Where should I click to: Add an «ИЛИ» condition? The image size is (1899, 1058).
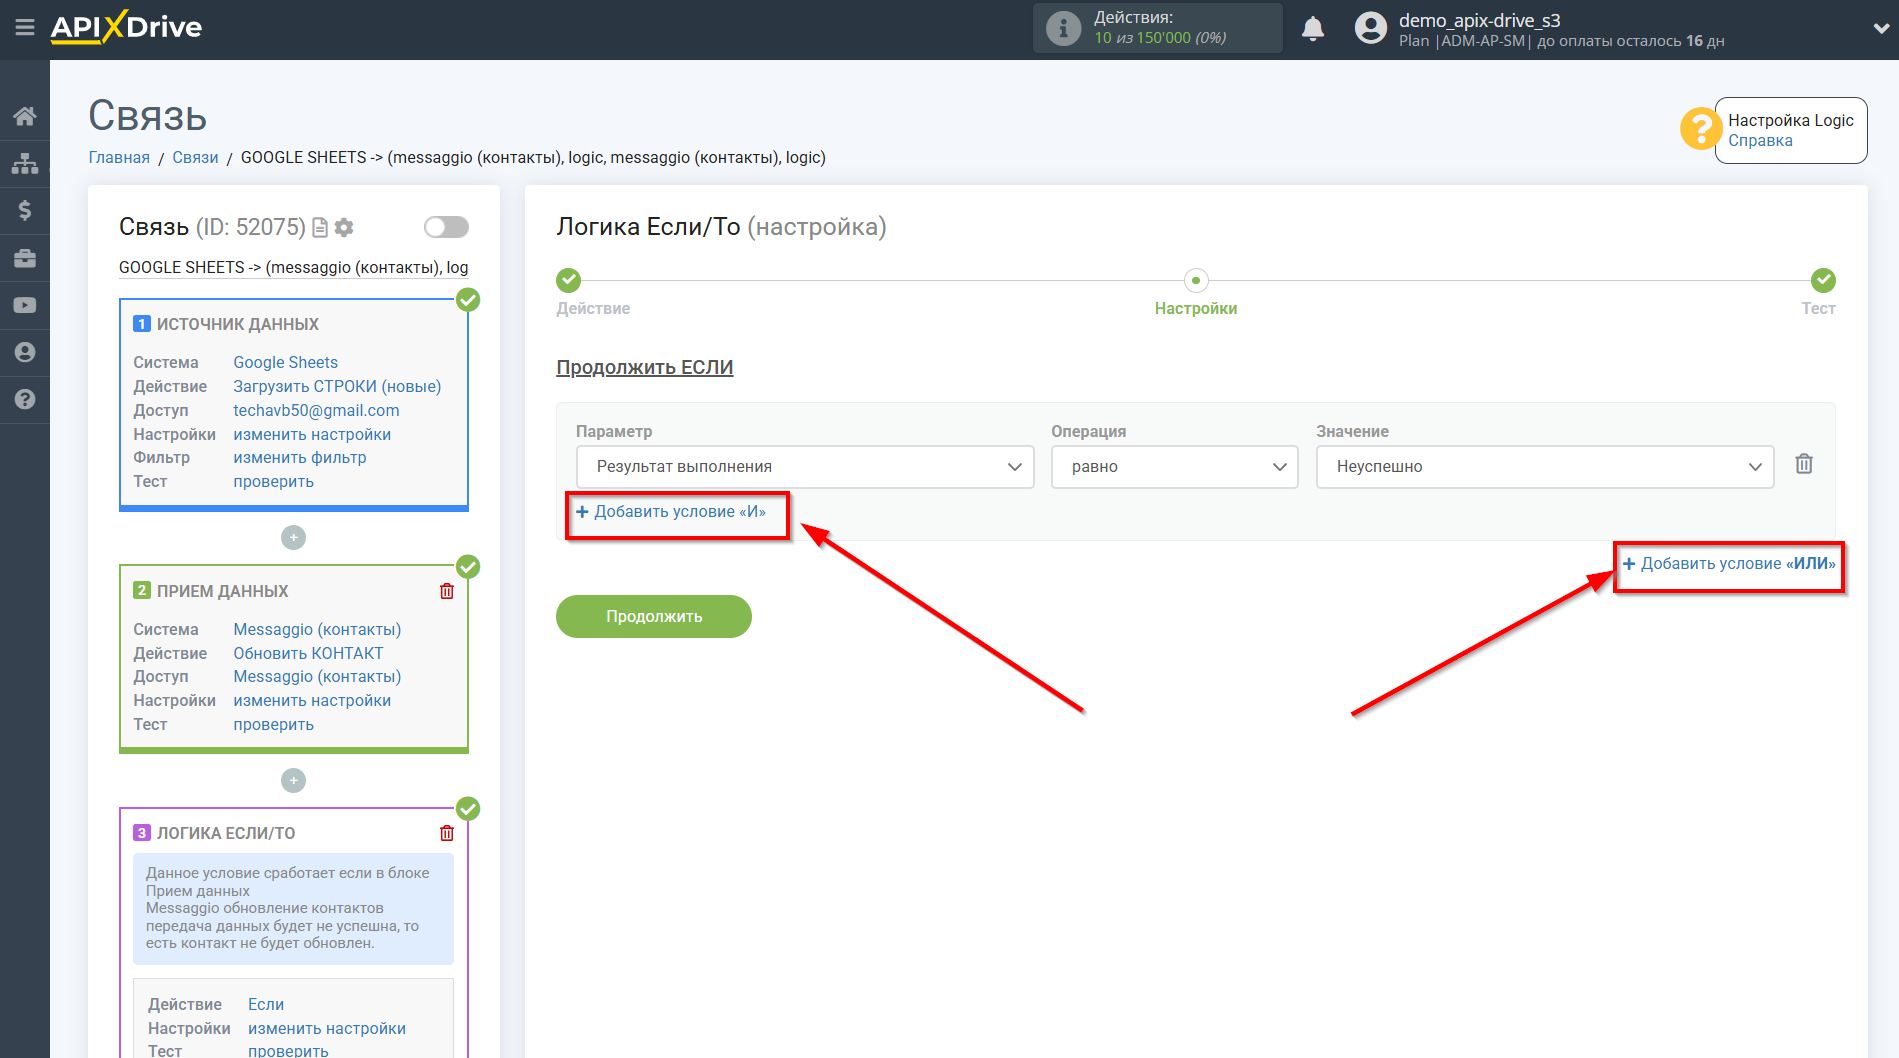click(x=1728, y=564)
